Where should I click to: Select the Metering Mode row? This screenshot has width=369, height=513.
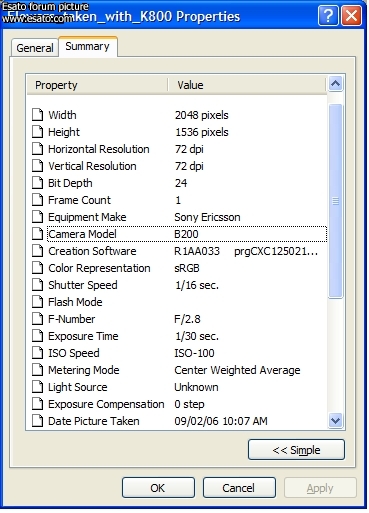[177, 370]
